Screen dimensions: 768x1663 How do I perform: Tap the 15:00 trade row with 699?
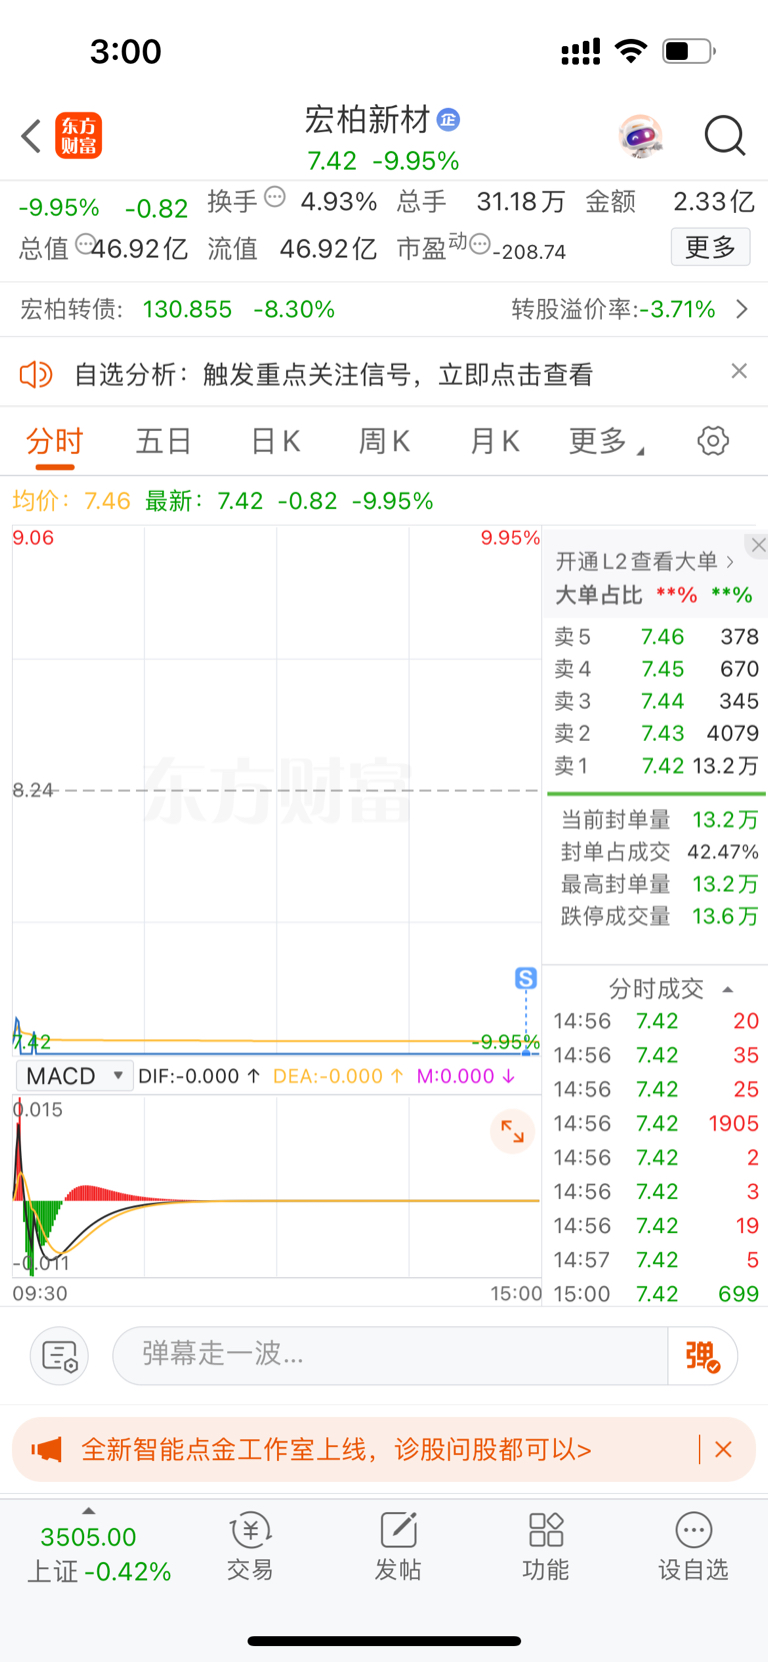656,1294
